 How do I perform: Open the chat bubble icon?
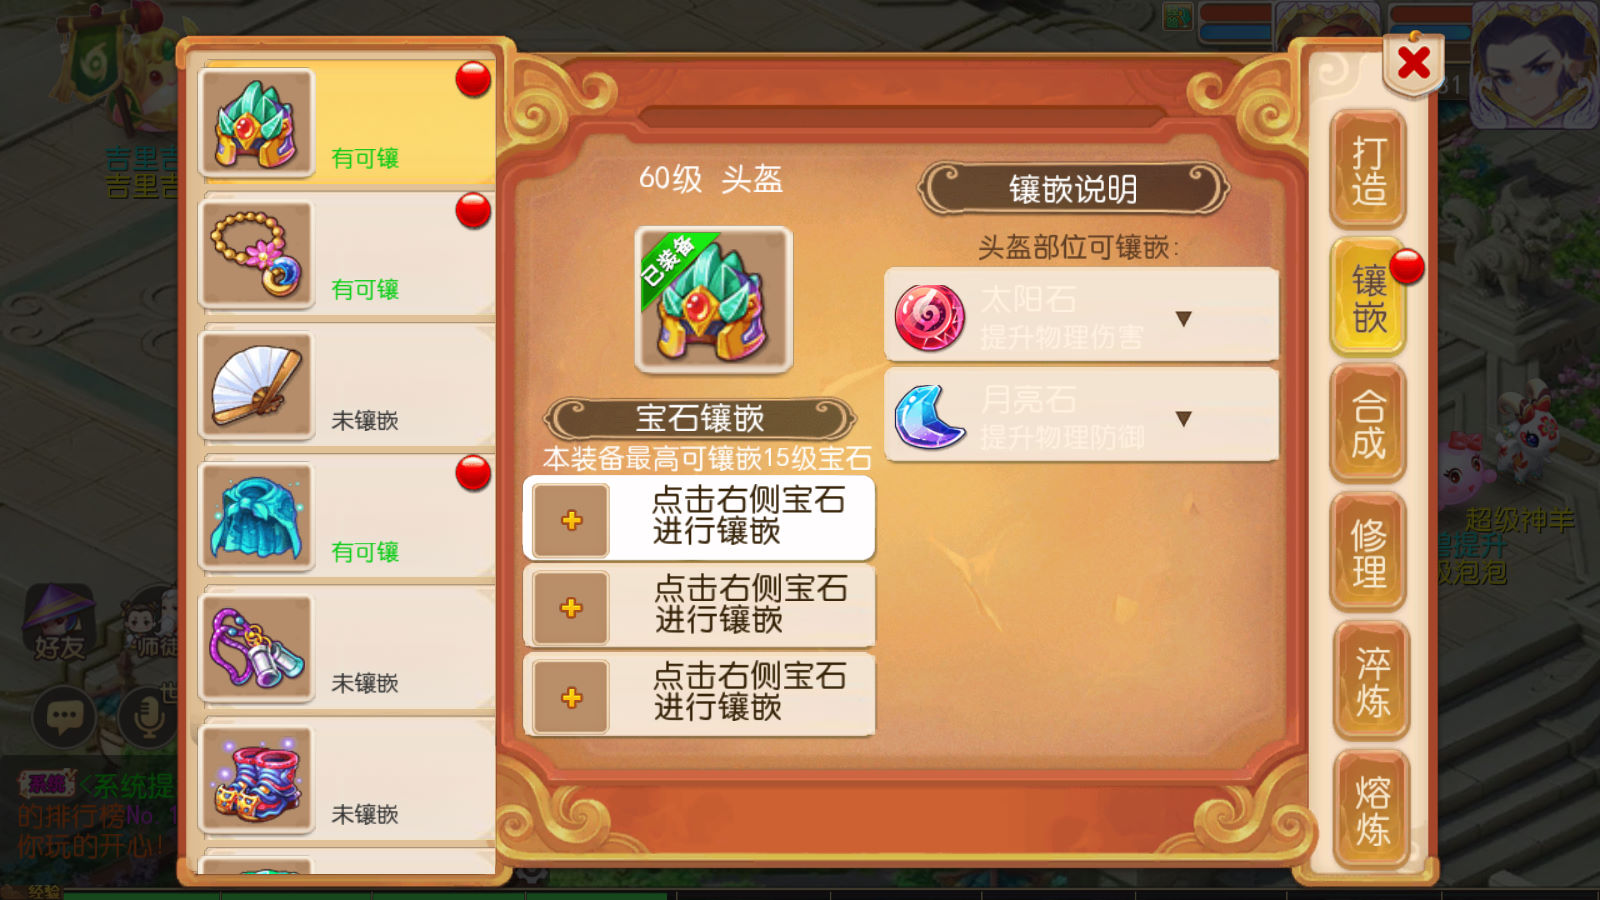click(65, 716)
